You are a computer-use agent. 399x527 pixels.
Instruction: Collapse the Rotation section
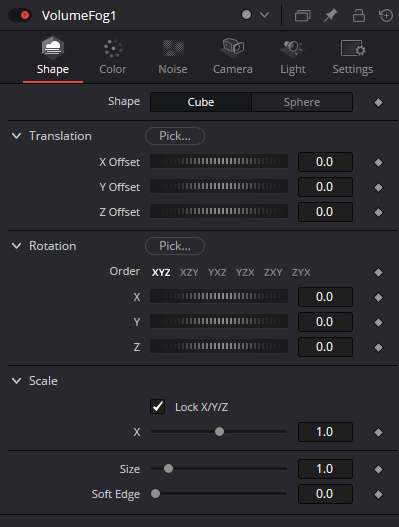point(16,246)
